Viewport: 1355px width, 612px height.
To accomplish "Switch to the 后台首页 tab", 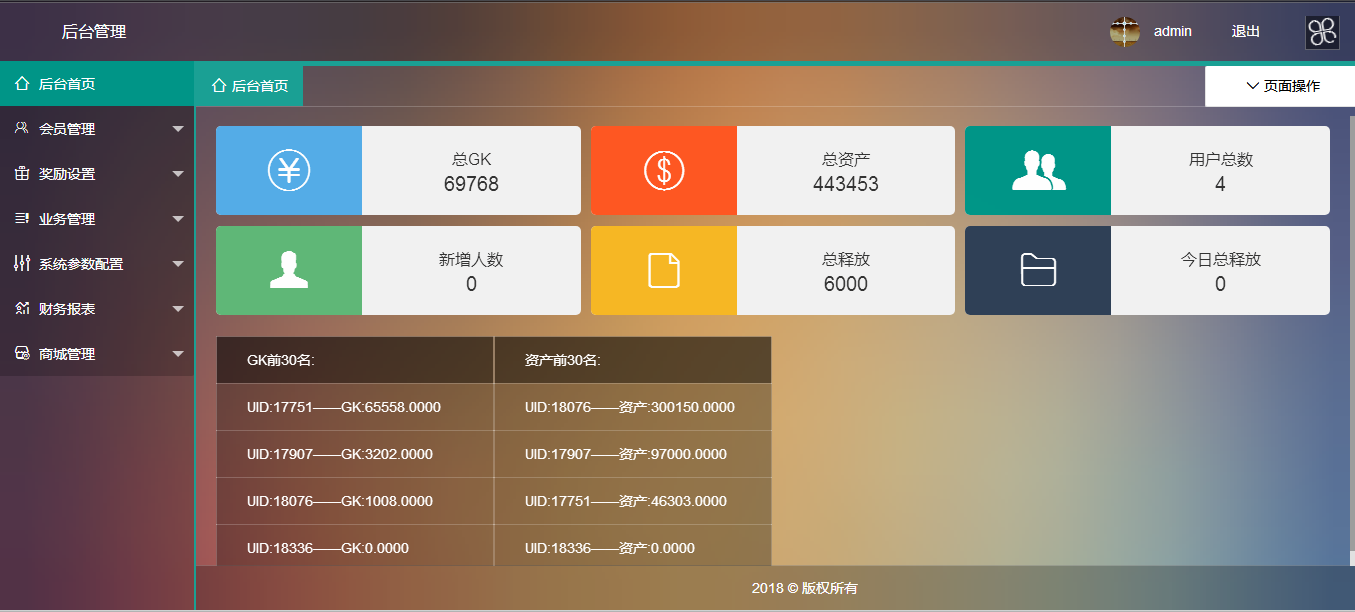I will pyautogui.click(x=250, y=86).
